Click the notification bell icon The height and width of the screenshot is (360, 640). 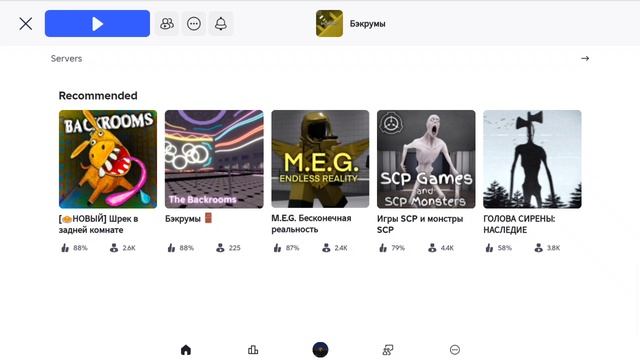point(221,24)
